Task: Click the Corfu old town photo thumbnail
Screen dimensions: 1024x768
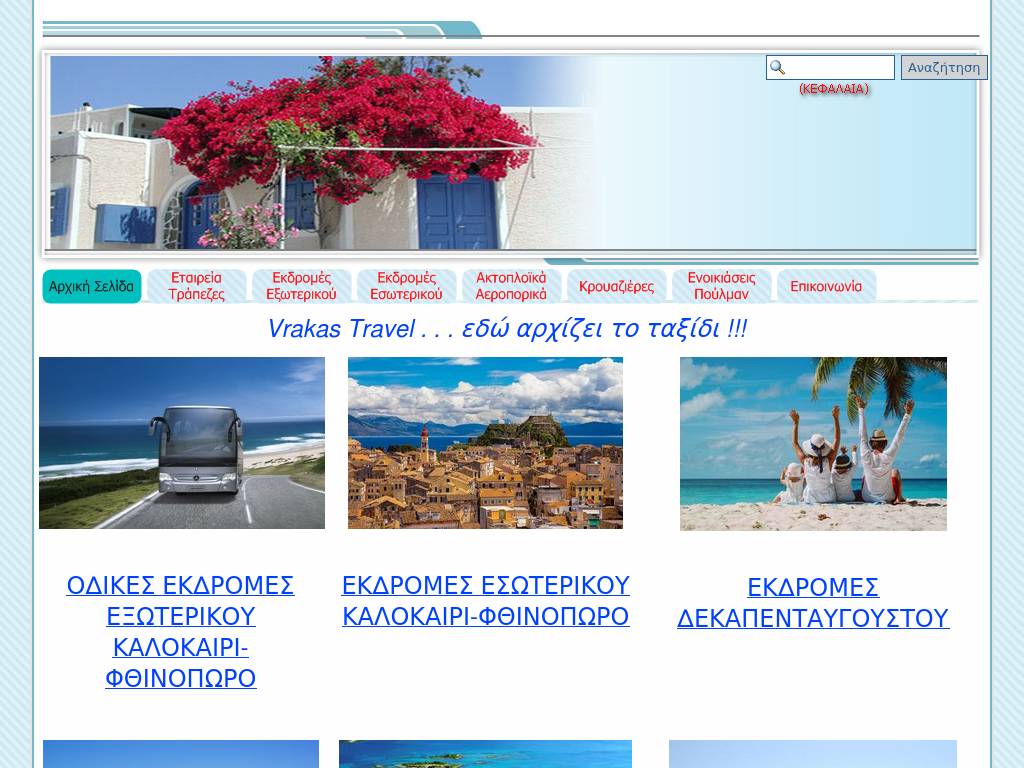Action: click(485, 443)
